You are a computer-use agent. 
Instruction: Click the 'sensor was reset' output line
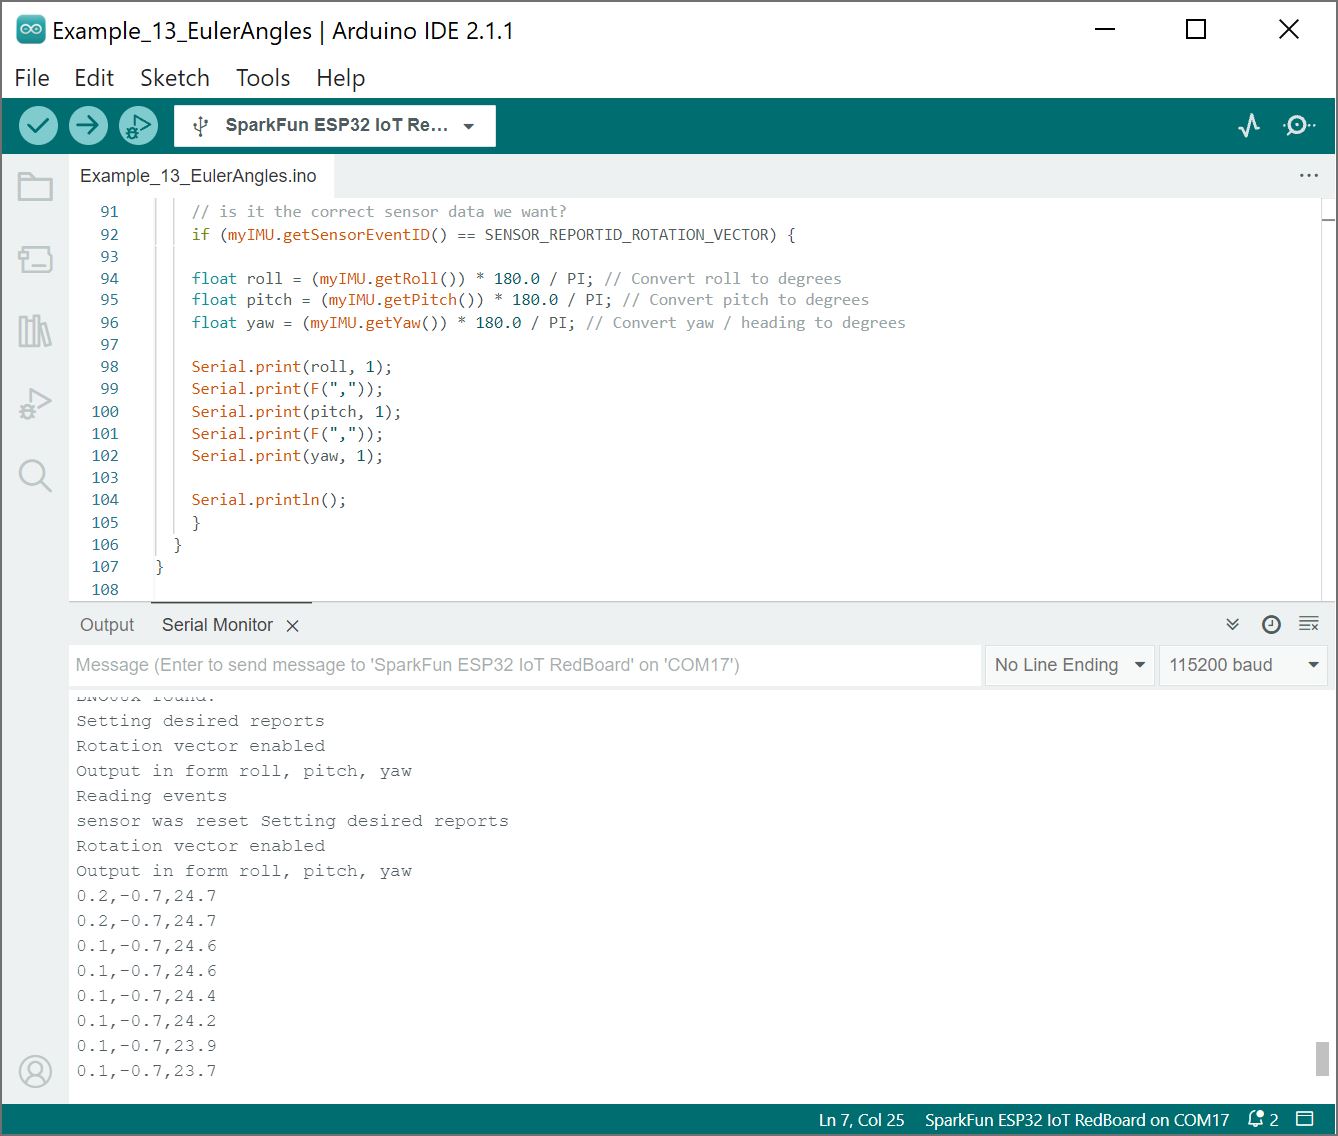click(292, 821)
